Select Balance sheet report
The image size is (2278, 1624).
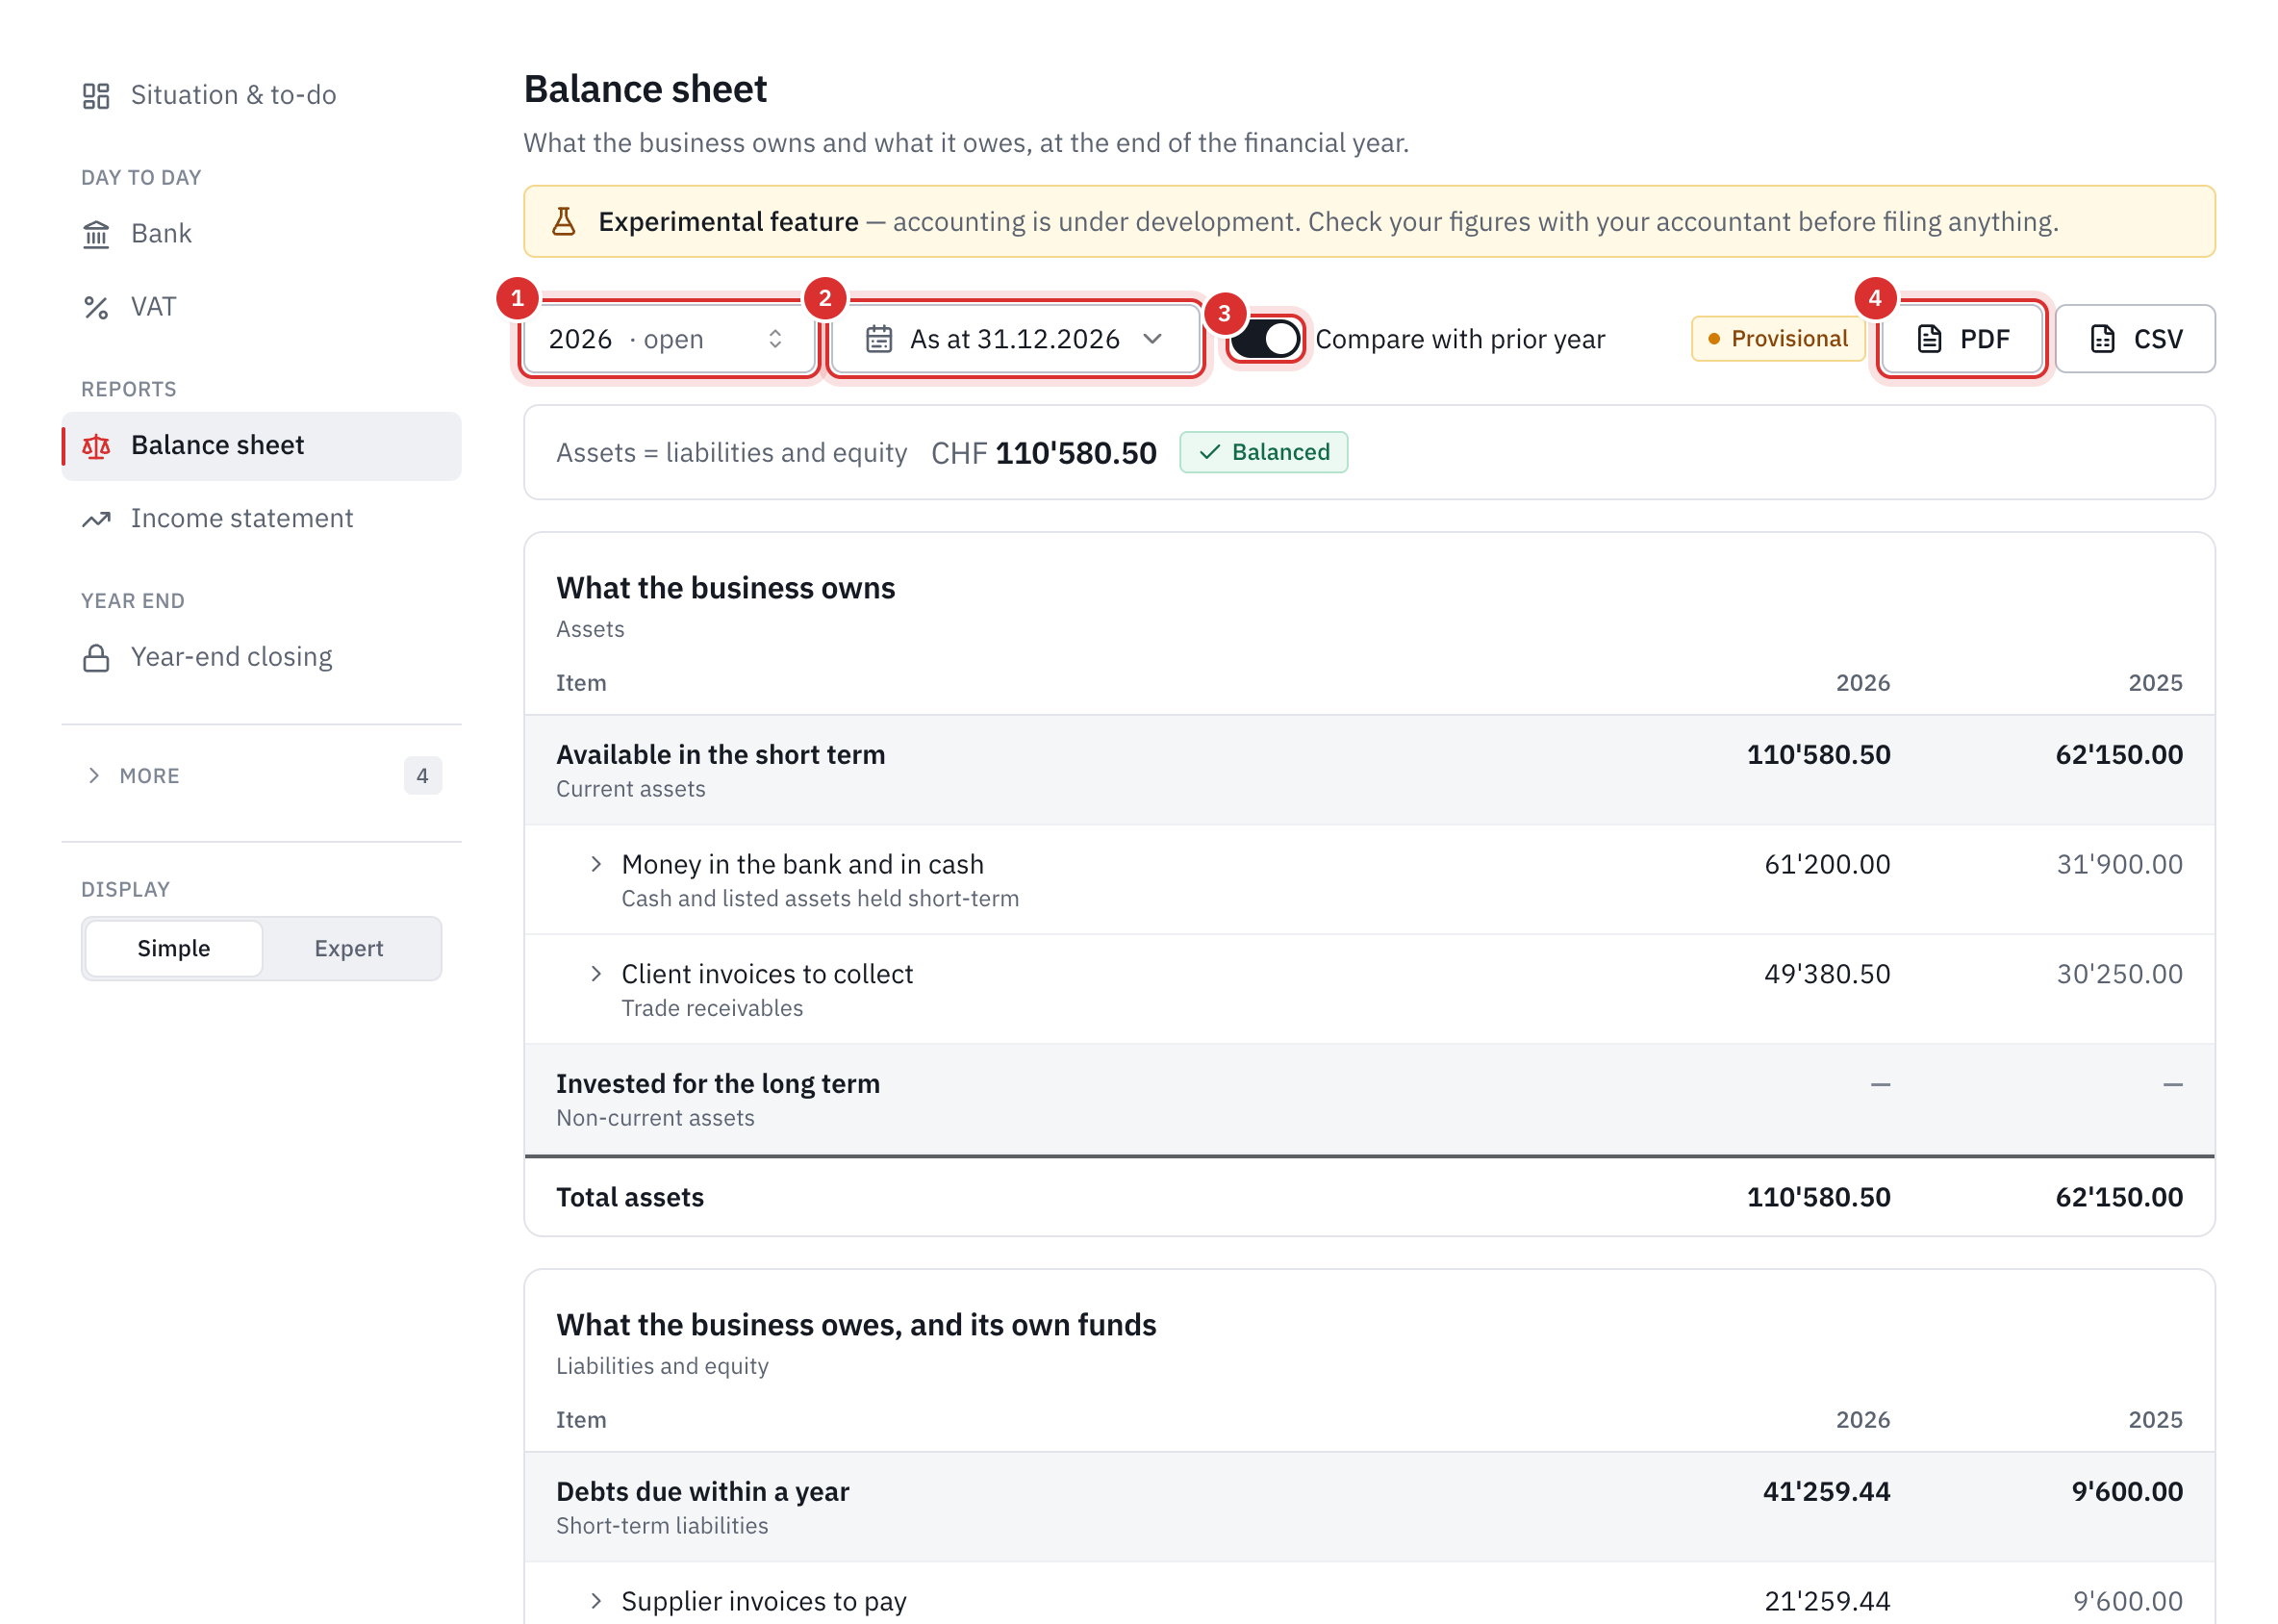[x=261, y=446]
